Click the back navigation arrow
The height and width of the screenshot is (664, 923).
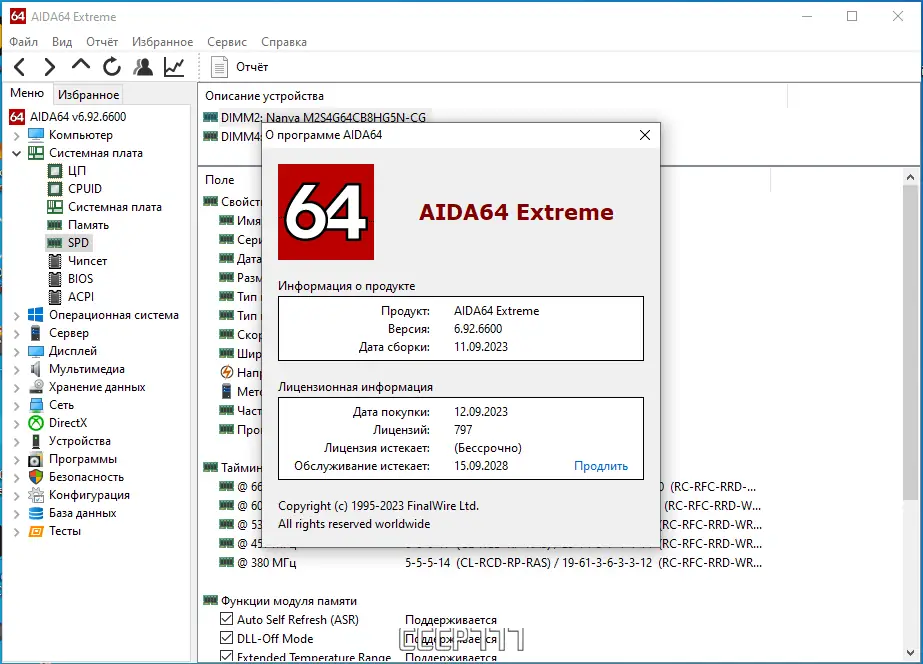point(18,66)
